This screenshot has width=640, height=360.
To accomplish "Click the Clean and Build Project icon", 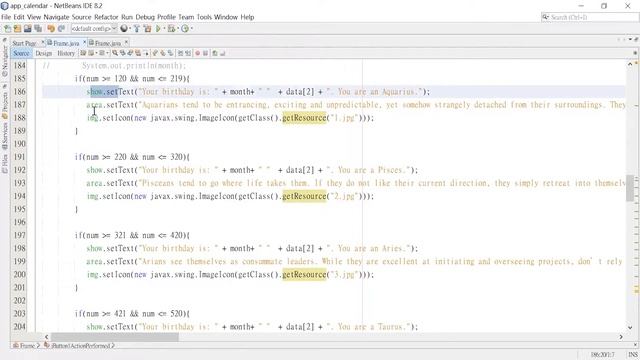I will (x=147, y=29).
